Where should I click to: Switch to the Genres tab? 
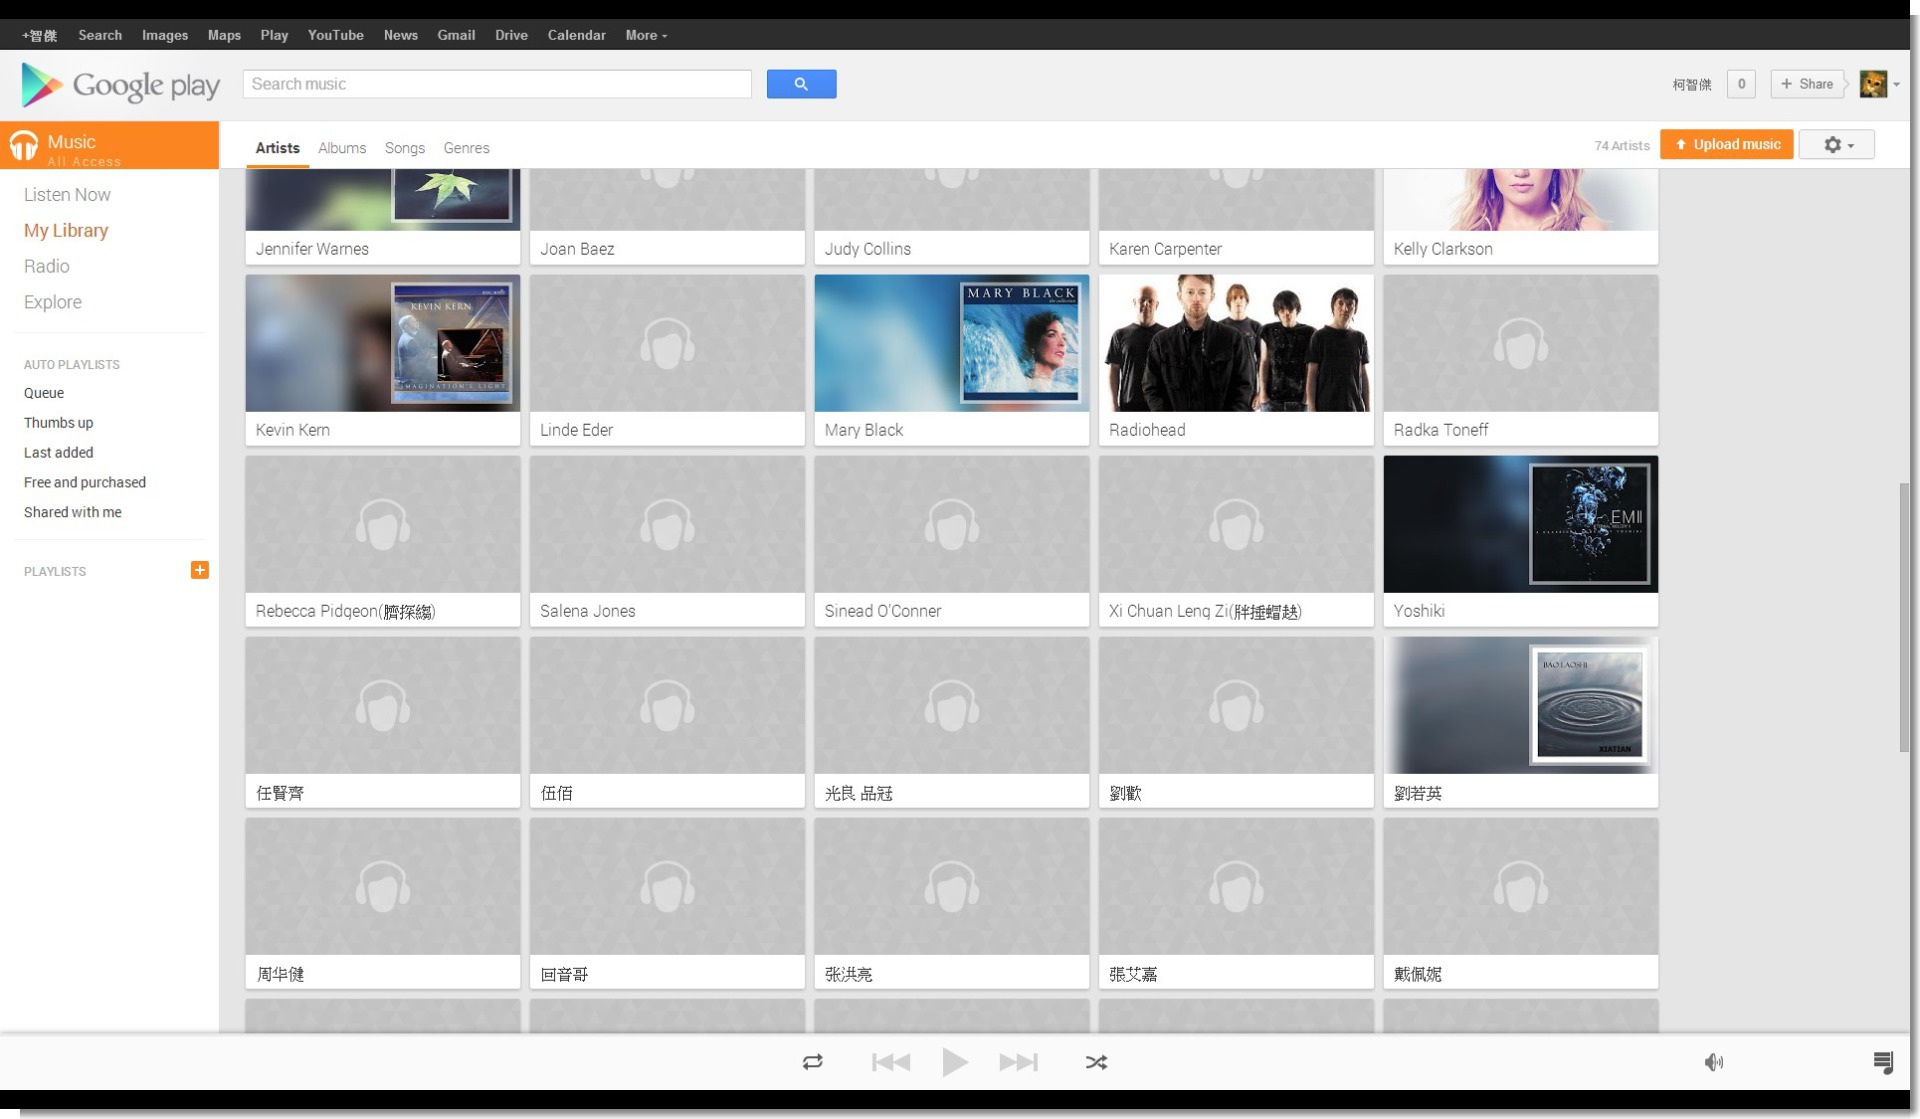coord(466,148)
